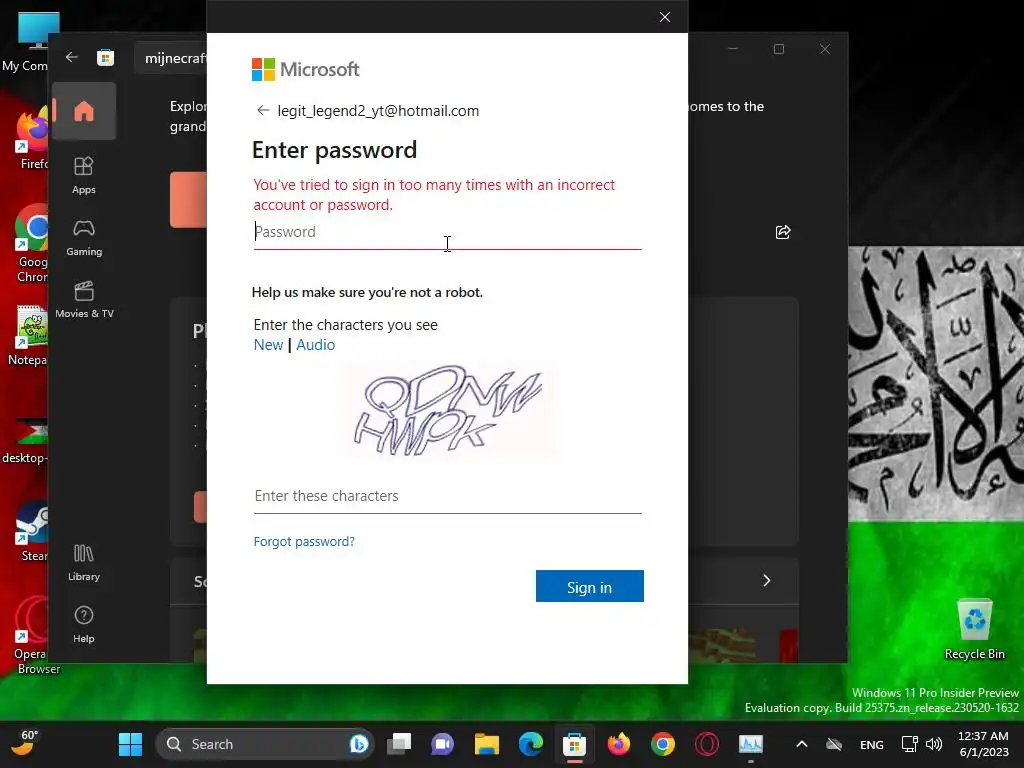Open Gaming section in Microsoft Store

[x=84, y=238]
